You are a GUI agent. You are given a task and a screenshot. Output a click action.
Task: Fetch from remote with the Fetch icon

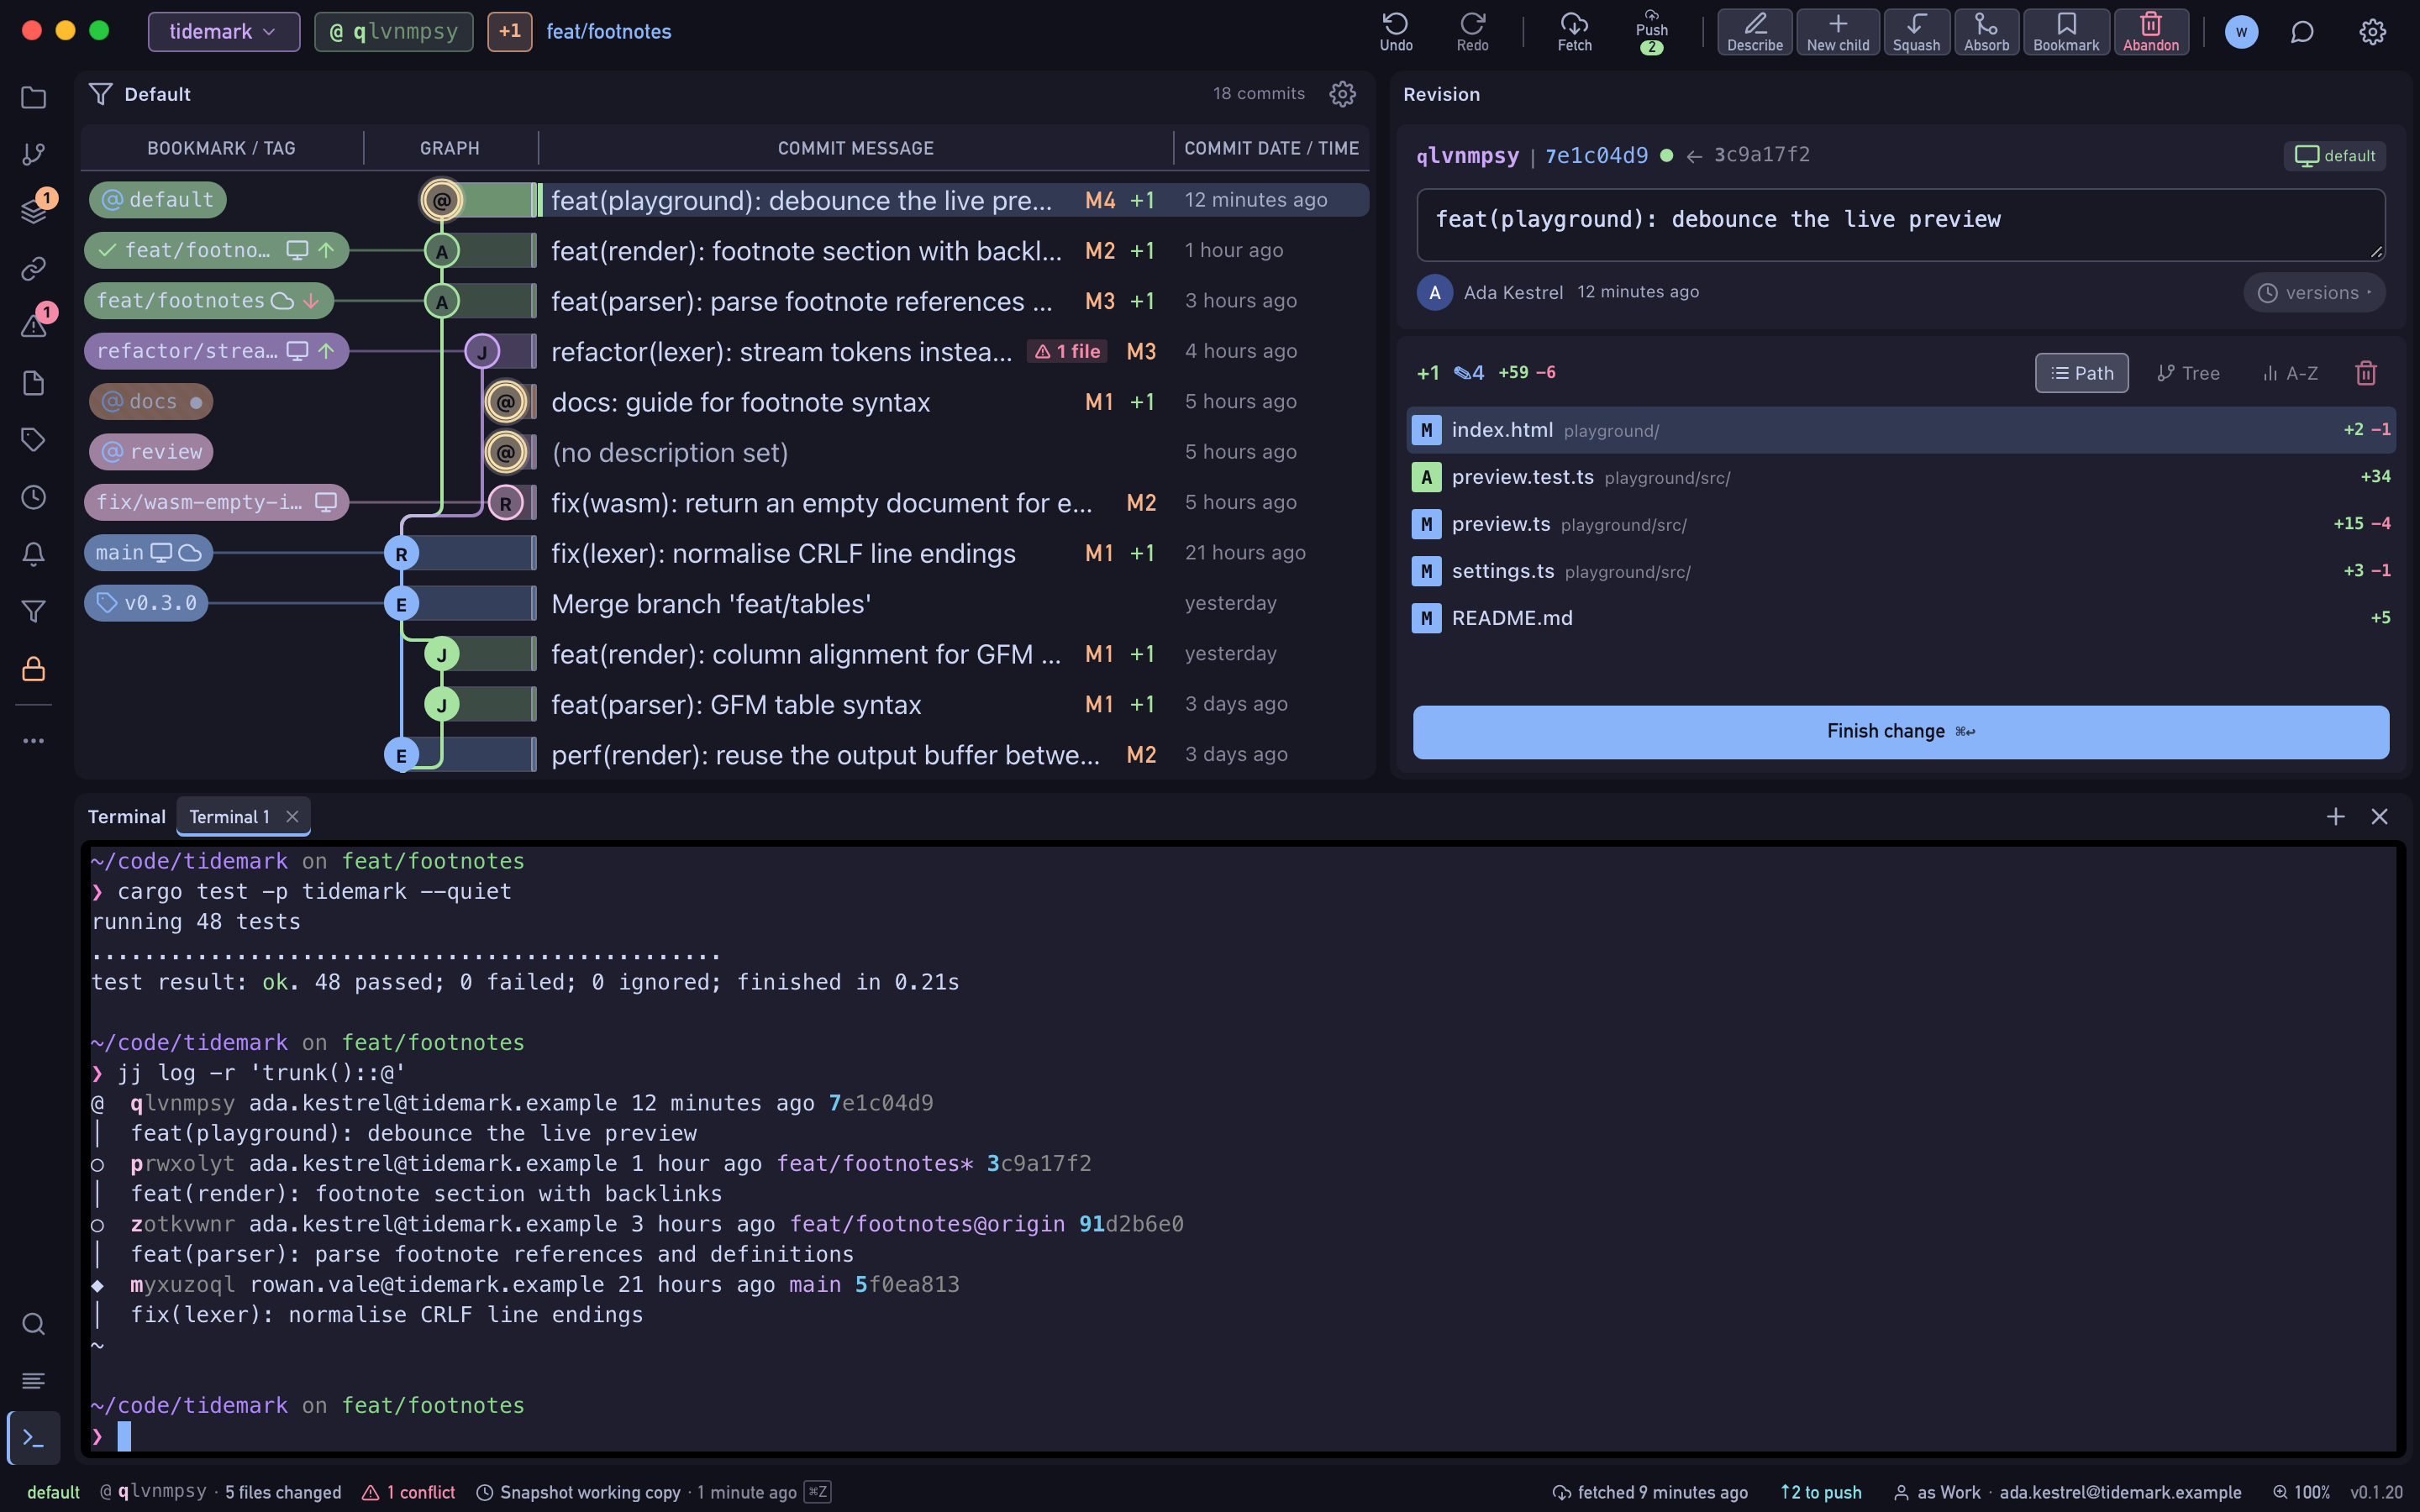[1574, 31]
